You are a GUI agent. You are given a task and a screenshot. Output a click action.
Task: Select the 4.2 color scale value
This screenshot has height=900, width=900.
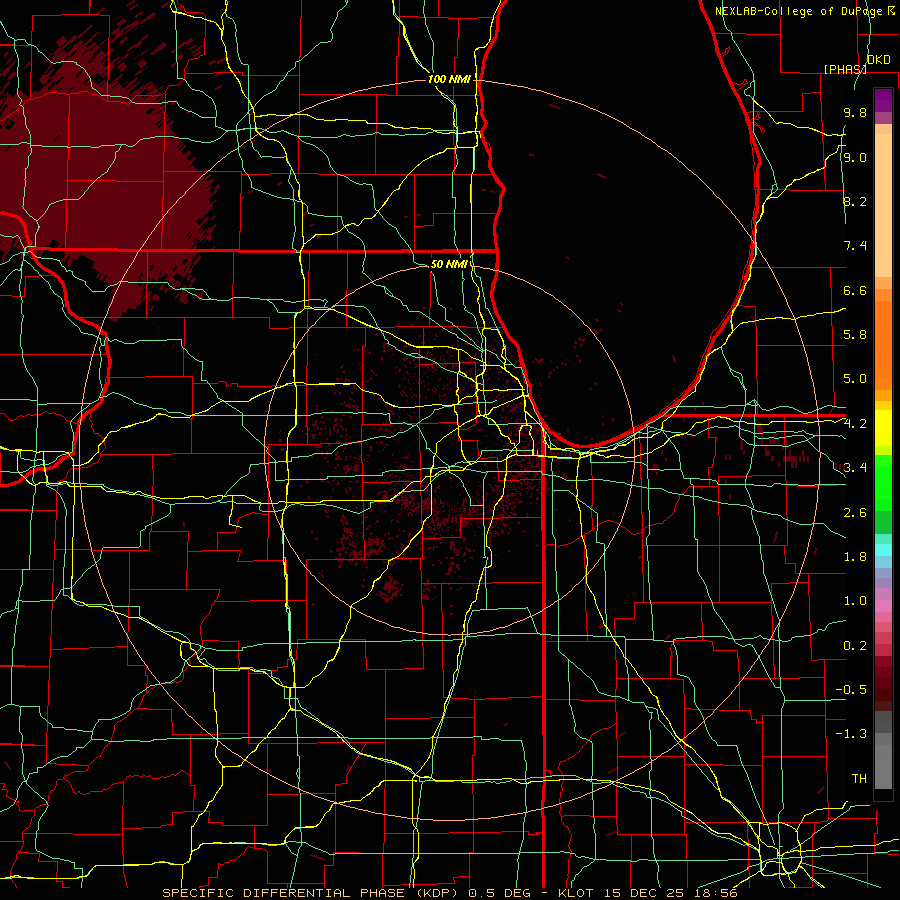coord(855,424)
